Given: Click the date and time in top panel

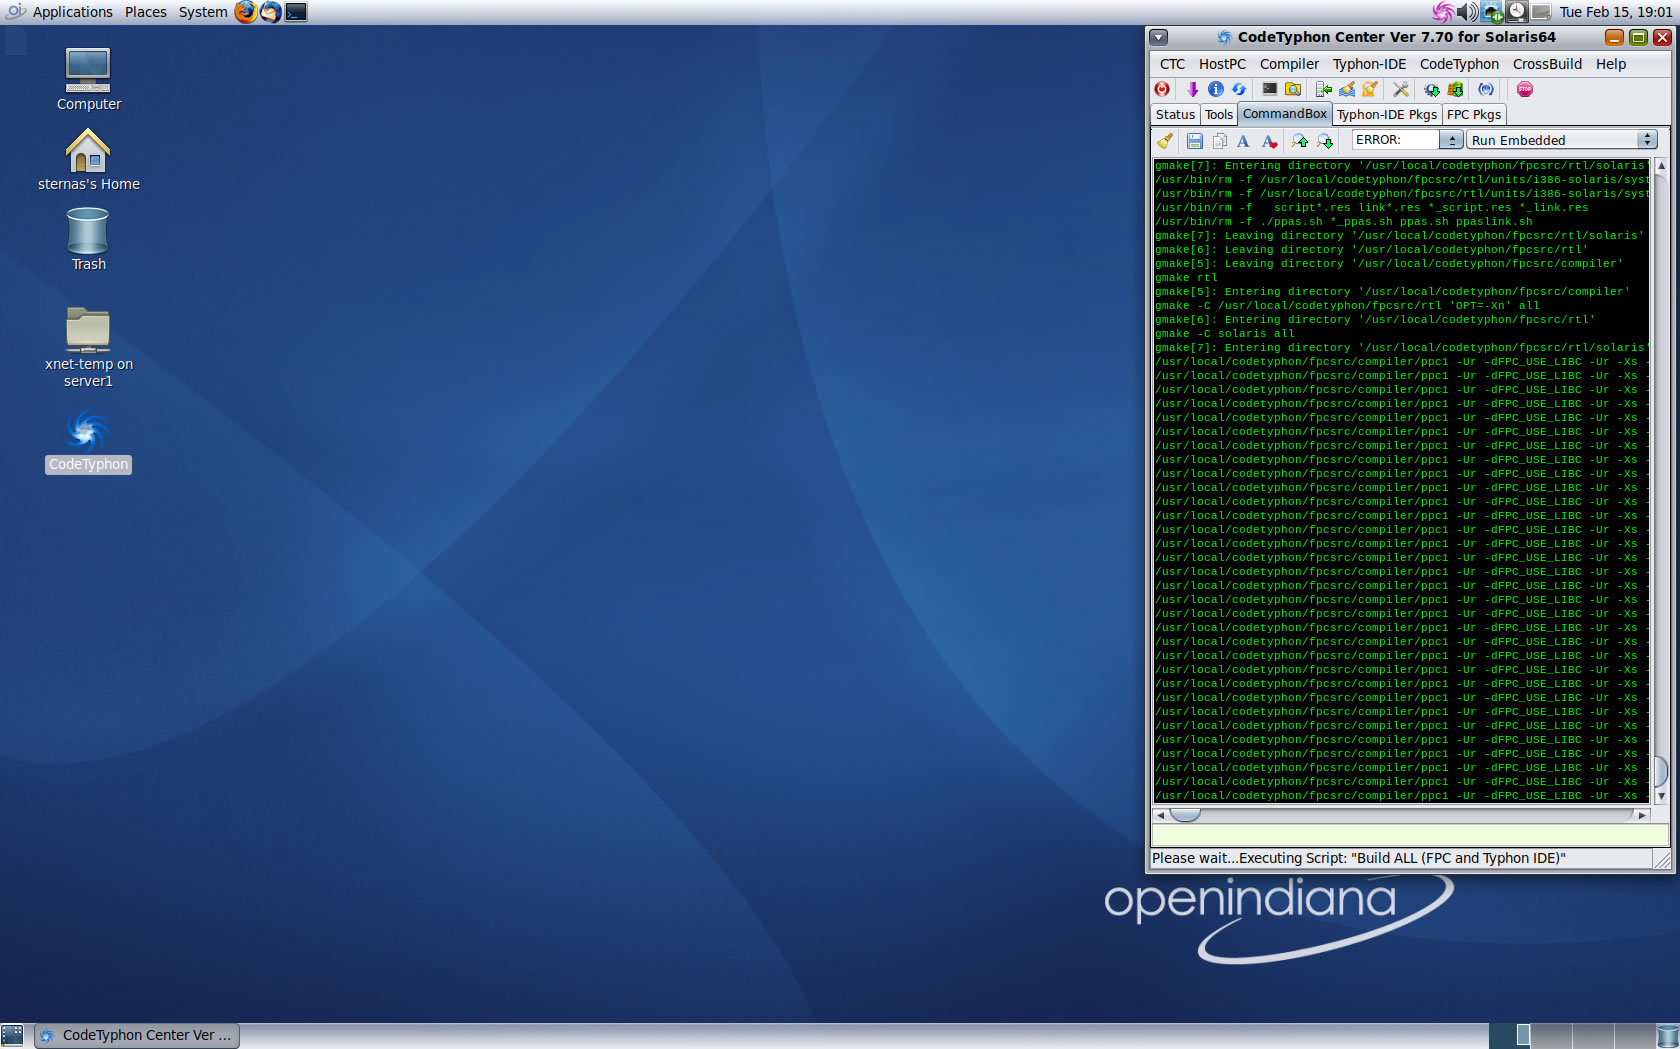Looking at the screenshot, I should (x=1615, y=12).
